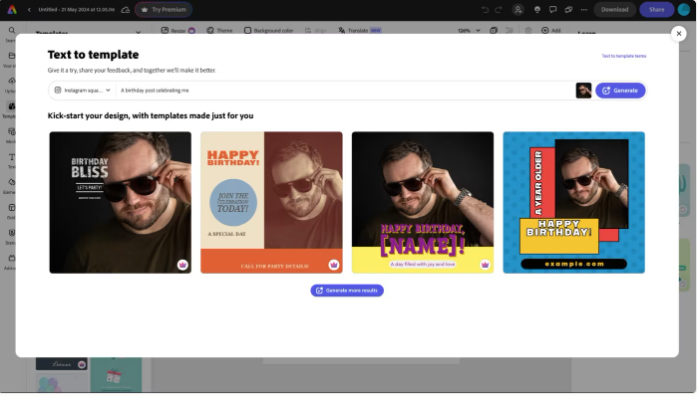Open the Text to template terms link
Viewport: 698px width, 396px height.
(624, 56)
